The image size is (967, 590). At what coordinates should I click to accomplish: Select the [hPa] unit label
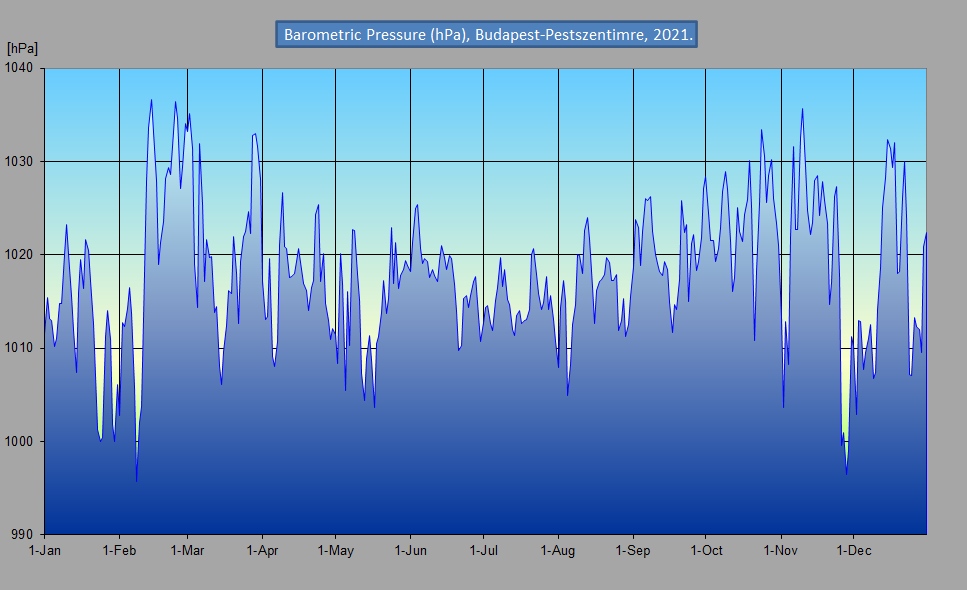pos(22,48)
